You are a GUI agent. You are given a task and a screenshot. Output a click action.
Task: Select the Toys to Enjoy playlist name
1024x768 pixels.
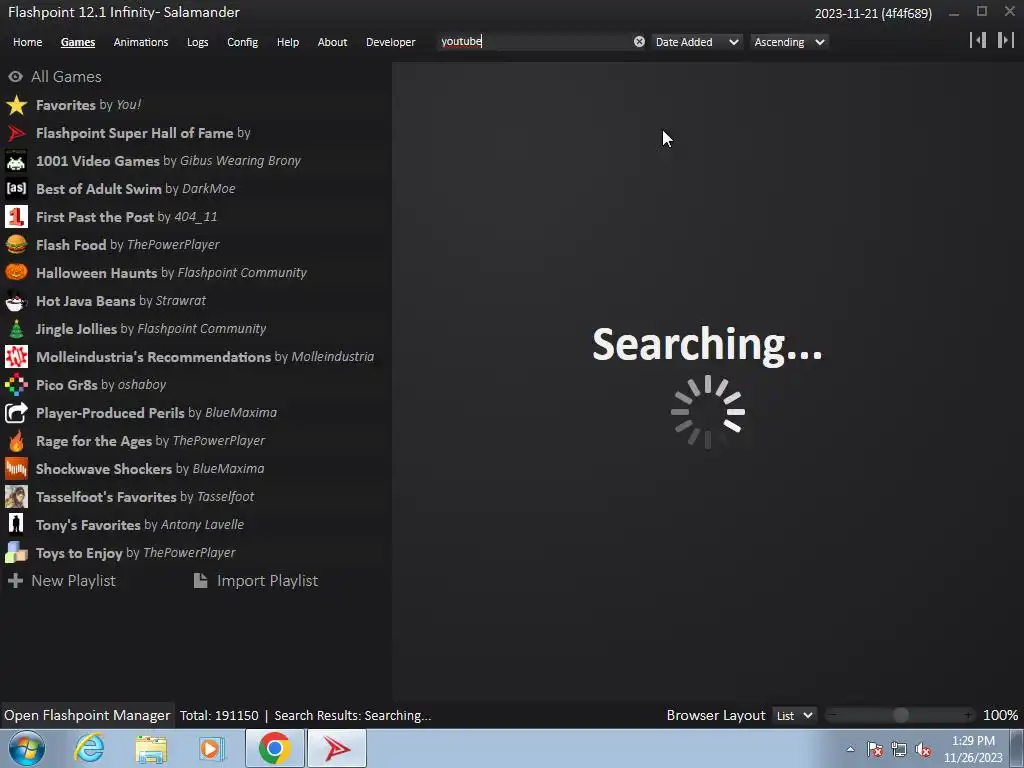click(79, 553)
